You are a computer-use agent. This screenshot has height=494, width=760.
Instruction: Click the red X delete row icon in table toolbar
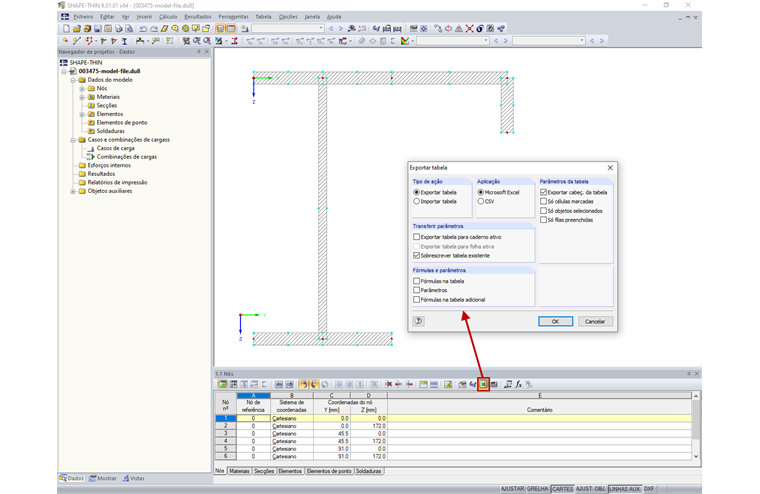click(x=388, y=384)
